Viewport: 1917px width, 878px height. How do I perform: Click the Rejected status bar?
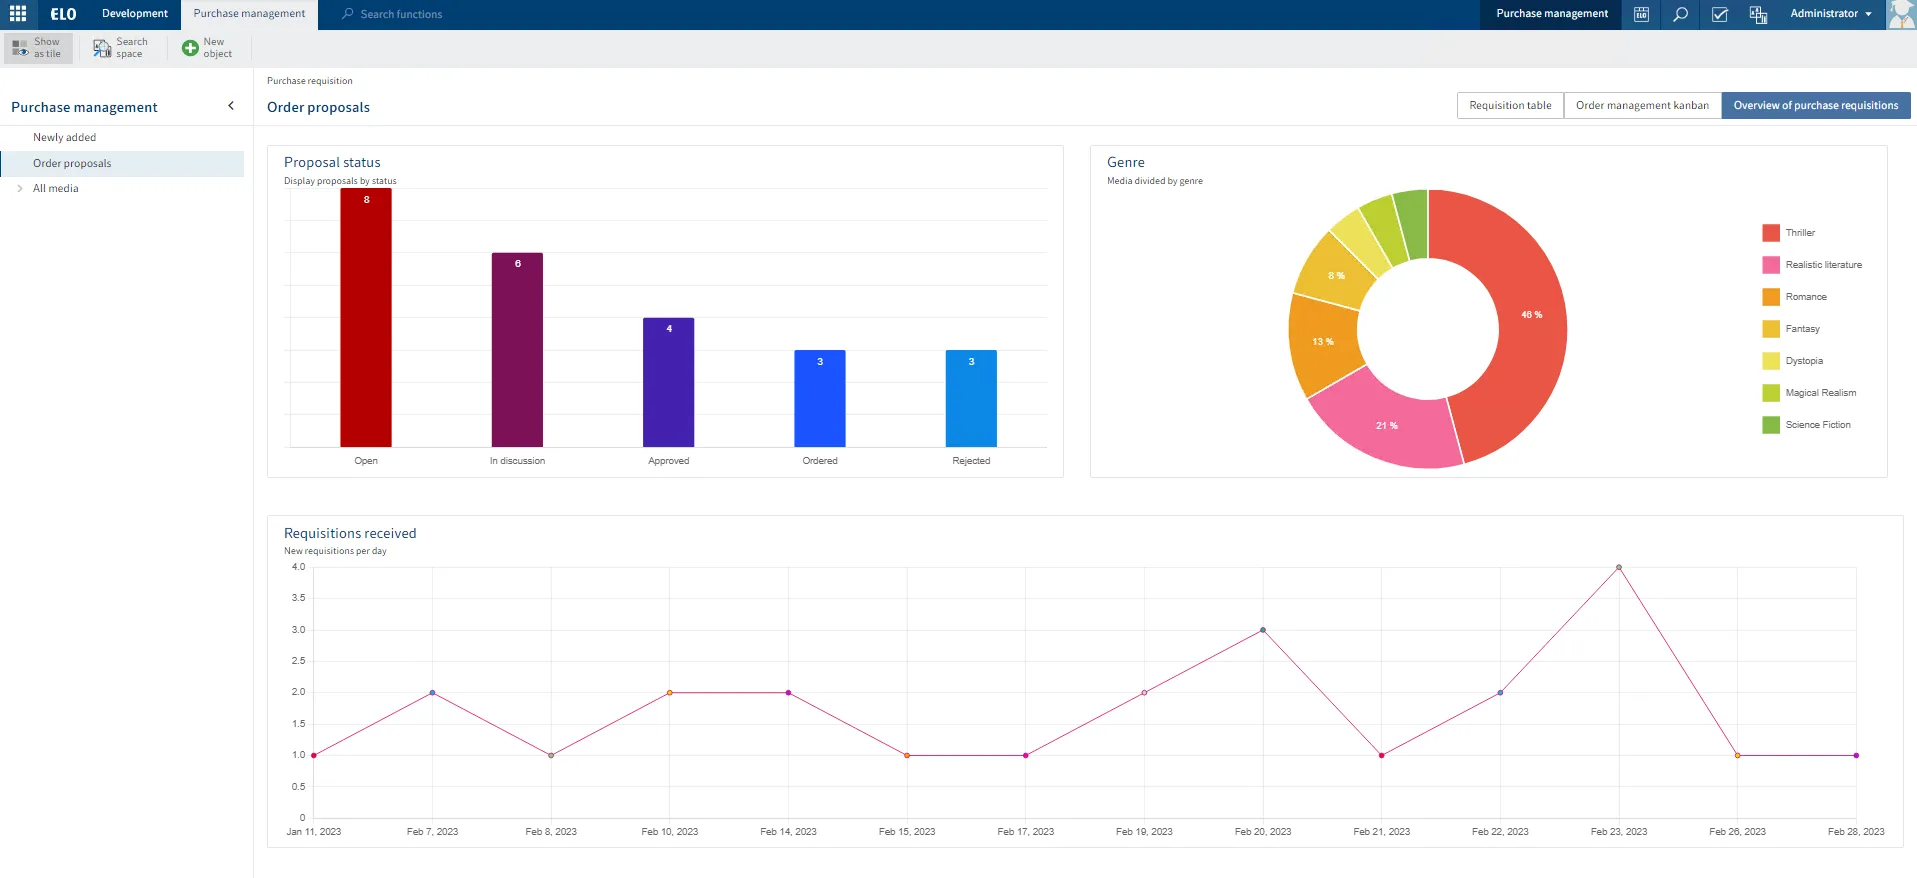(x=971, y=398)
